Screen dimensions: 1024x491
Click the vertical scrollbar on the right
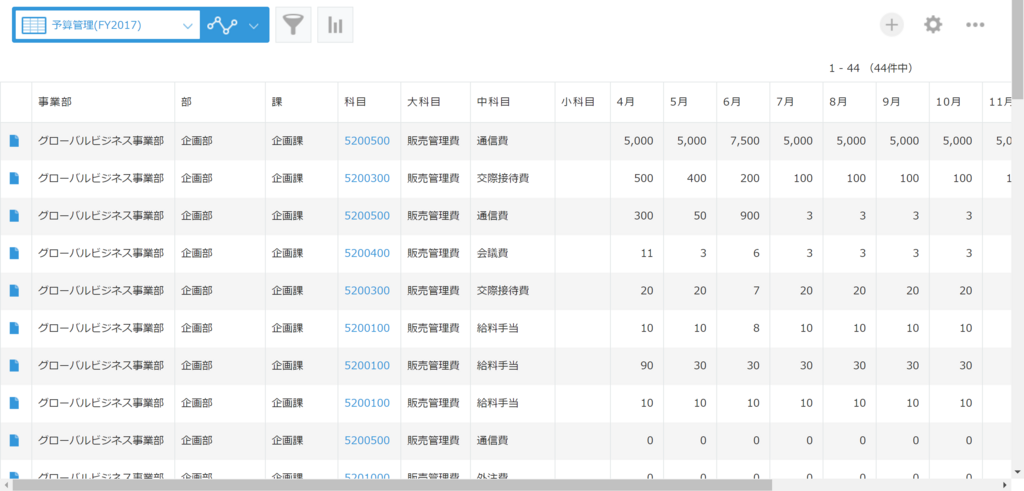pyautogui.click(x=1018, y=49)
